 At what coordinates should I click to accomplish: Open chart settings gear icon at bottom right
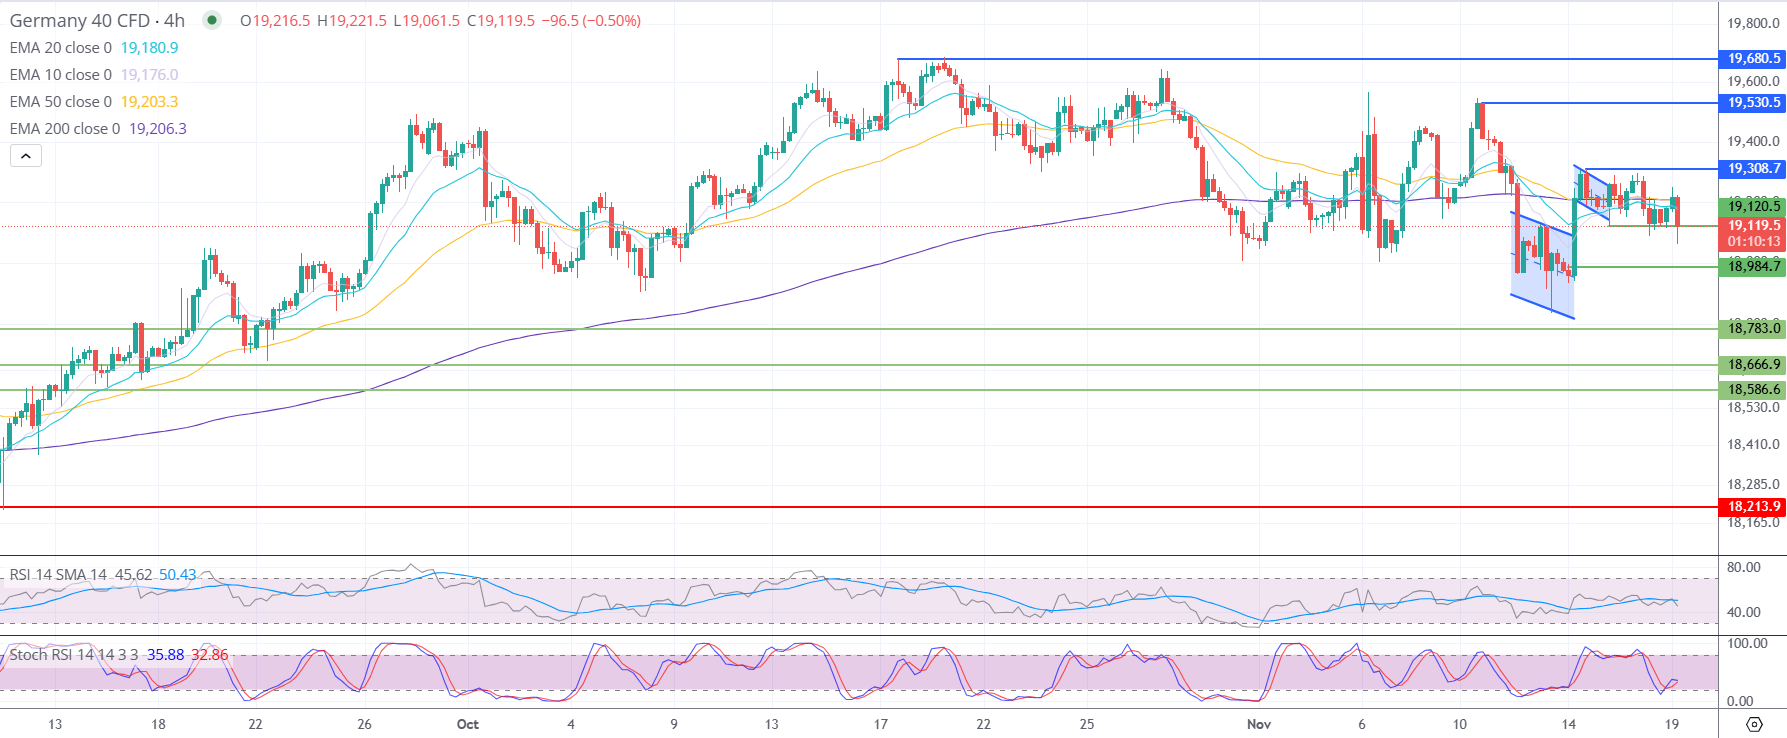point(1754,724)
